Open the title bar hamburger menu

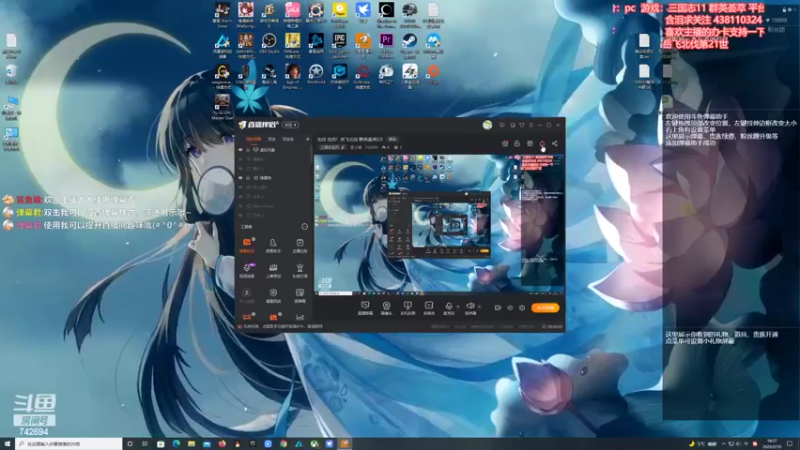tap(531, 125)
